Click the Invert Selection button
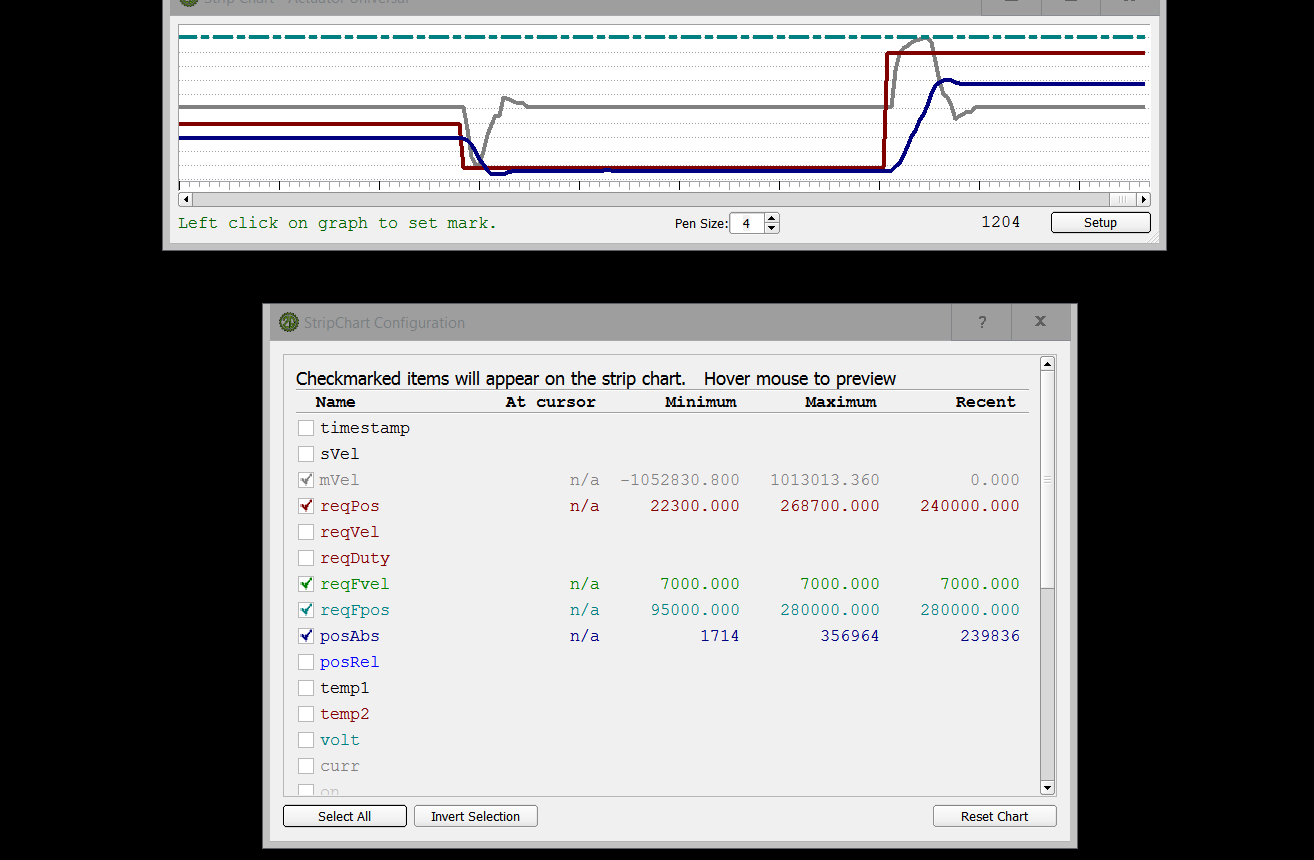This screenshot has height=860, width=1314. 475,816
